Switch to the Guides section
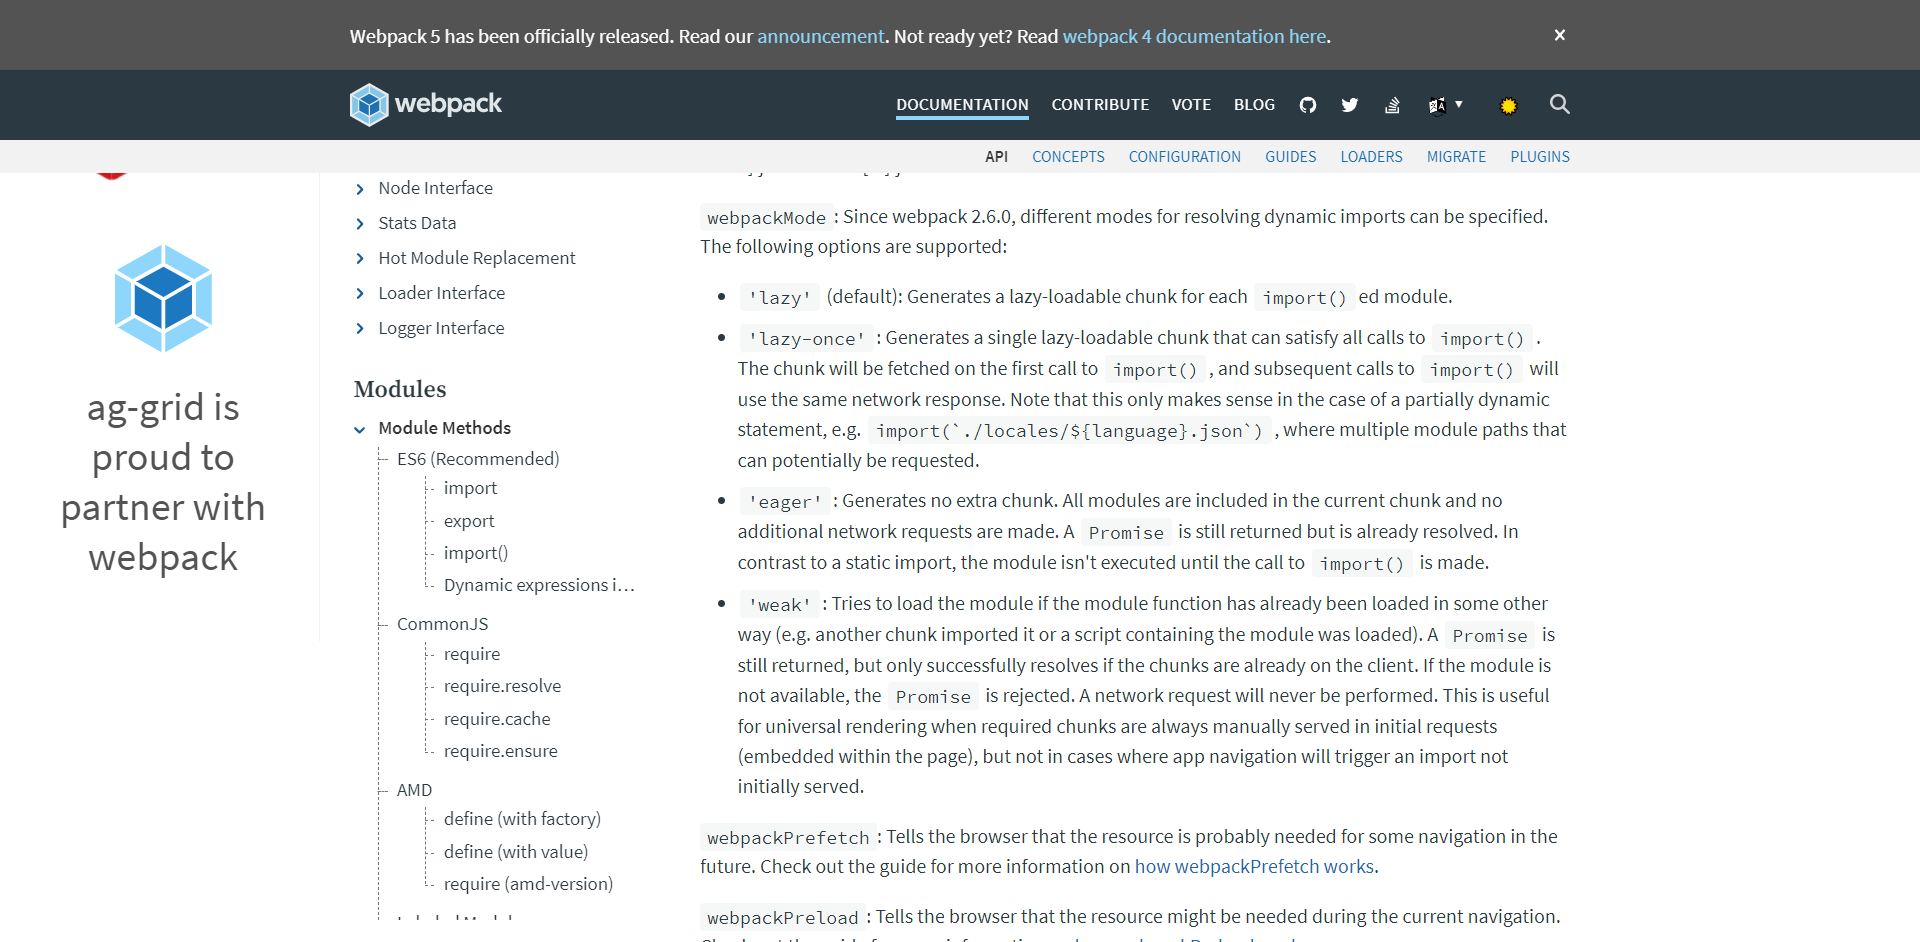Image resolution: width=1920 pixels, height=942 pixels. coord(1290,157)
